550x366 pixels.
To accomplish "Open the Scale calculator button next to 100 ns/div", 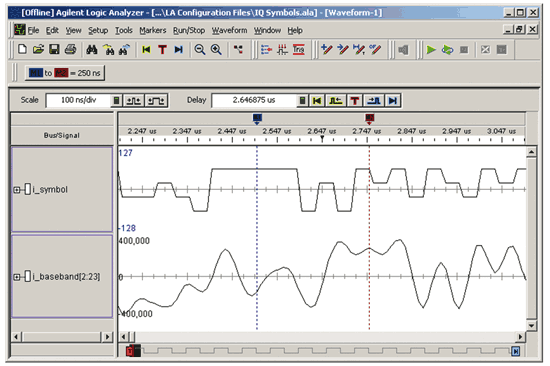I will pos(116,101).
